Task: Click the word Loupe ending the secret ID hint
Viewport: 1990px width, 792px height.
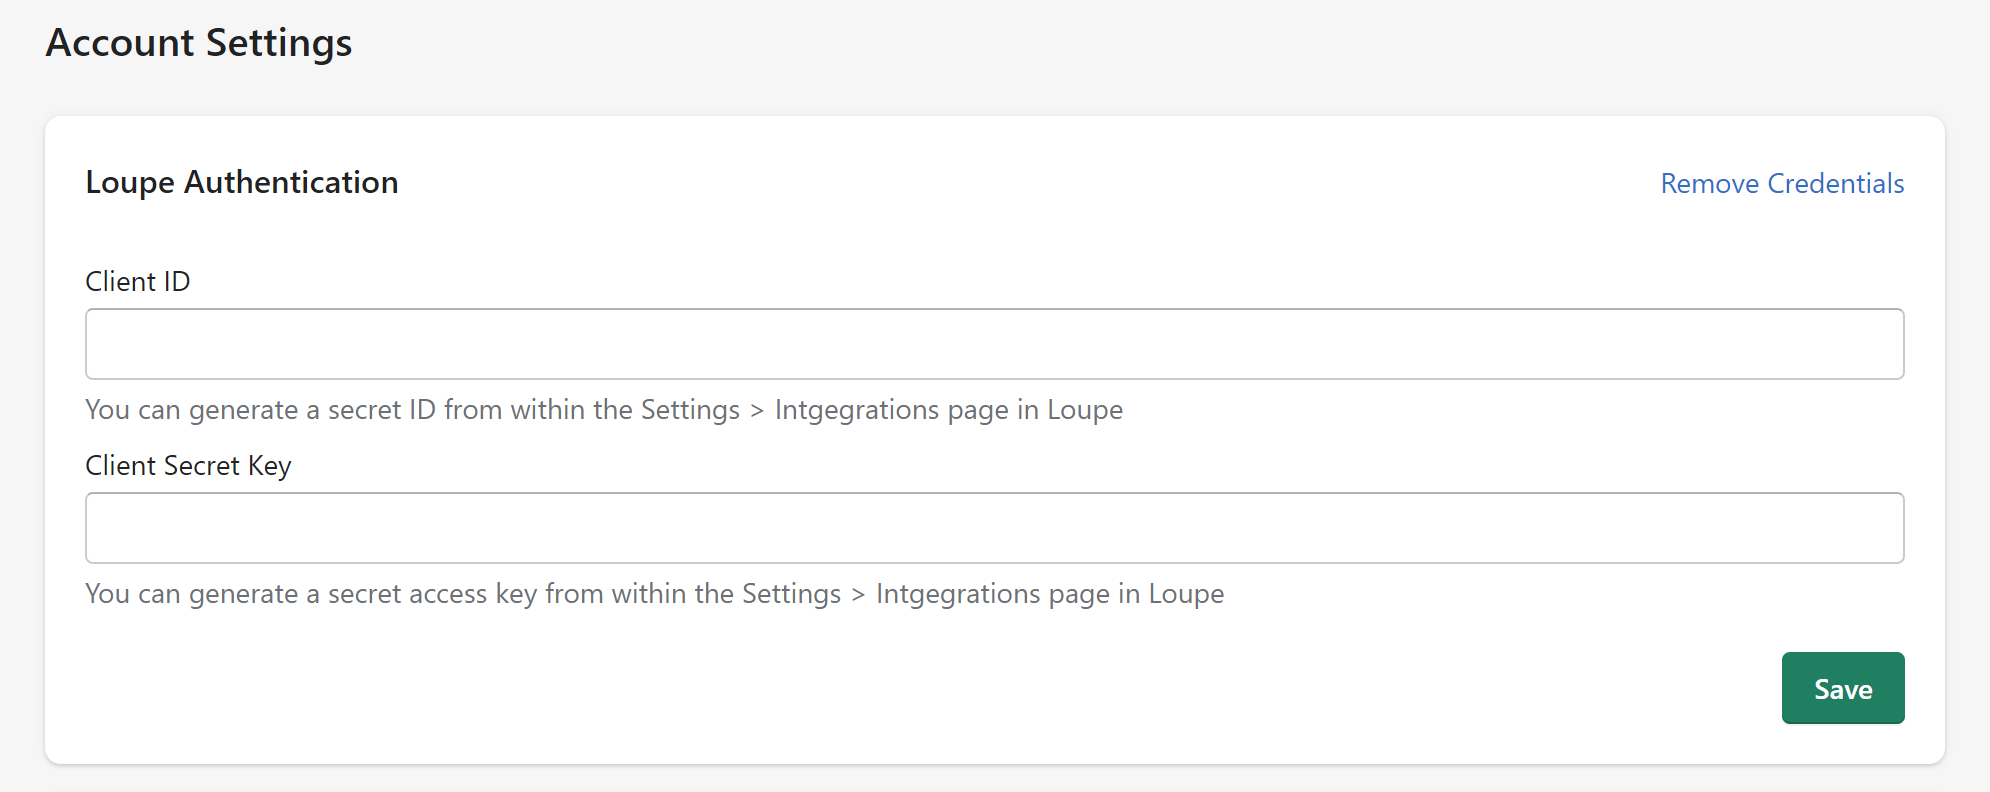Action: (x=1085, y=410)
